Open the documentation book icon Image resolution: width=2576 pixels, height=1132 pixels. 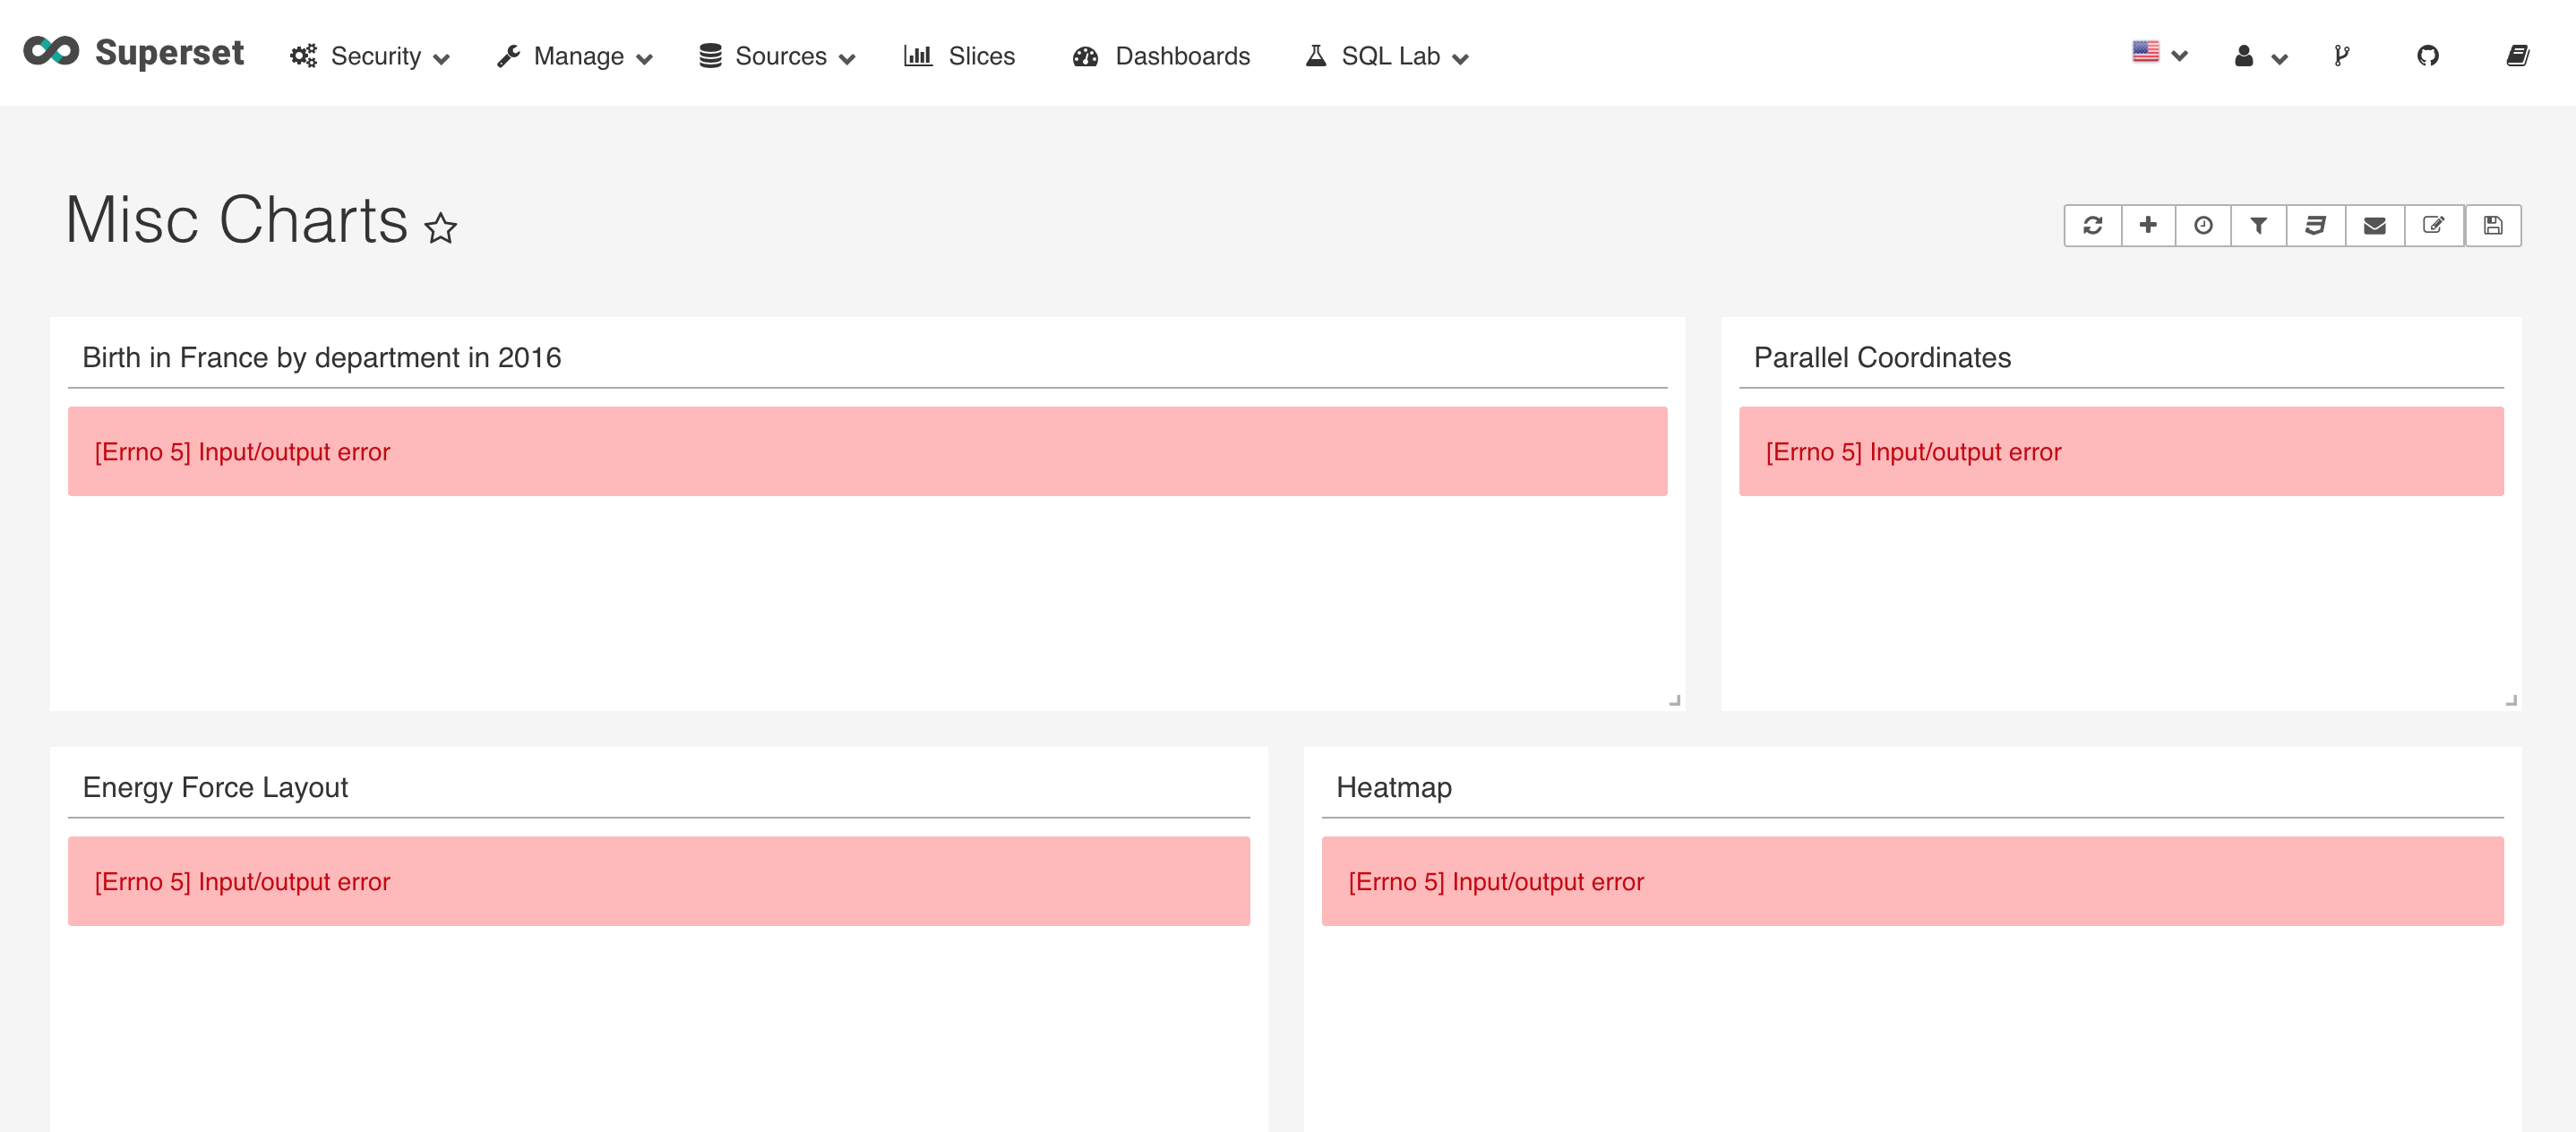2517,56
